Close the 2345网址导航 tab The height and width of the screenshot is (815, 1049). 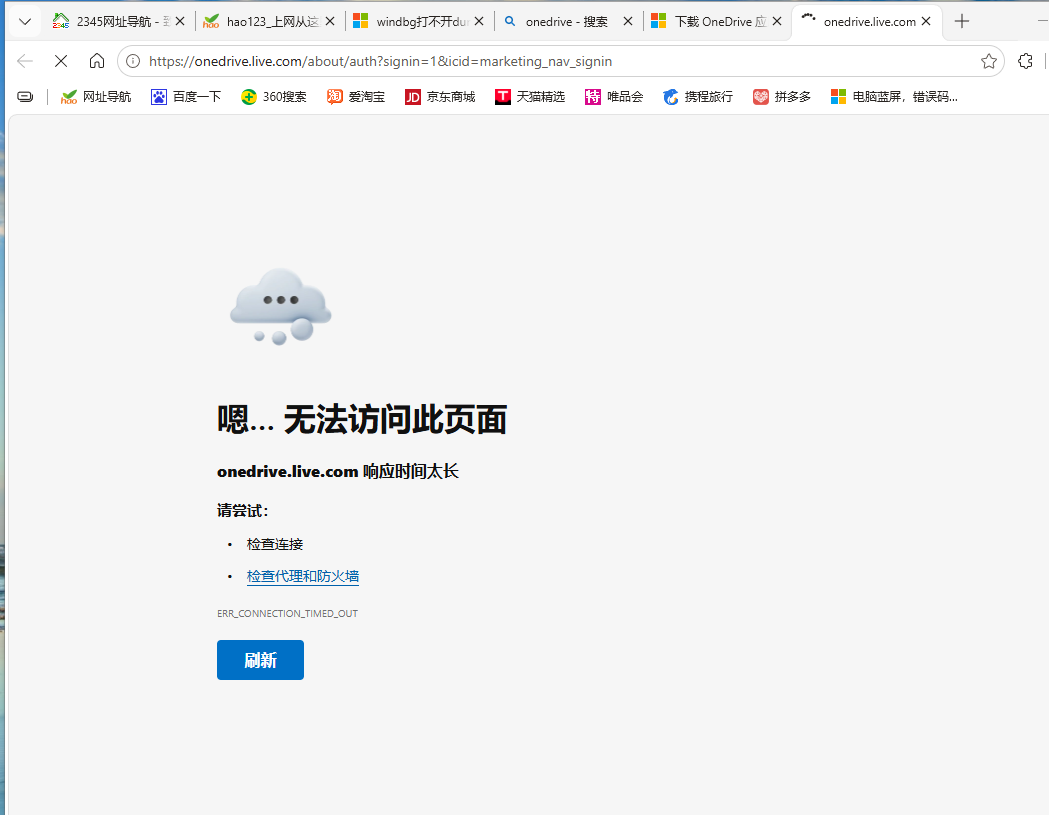180,21
